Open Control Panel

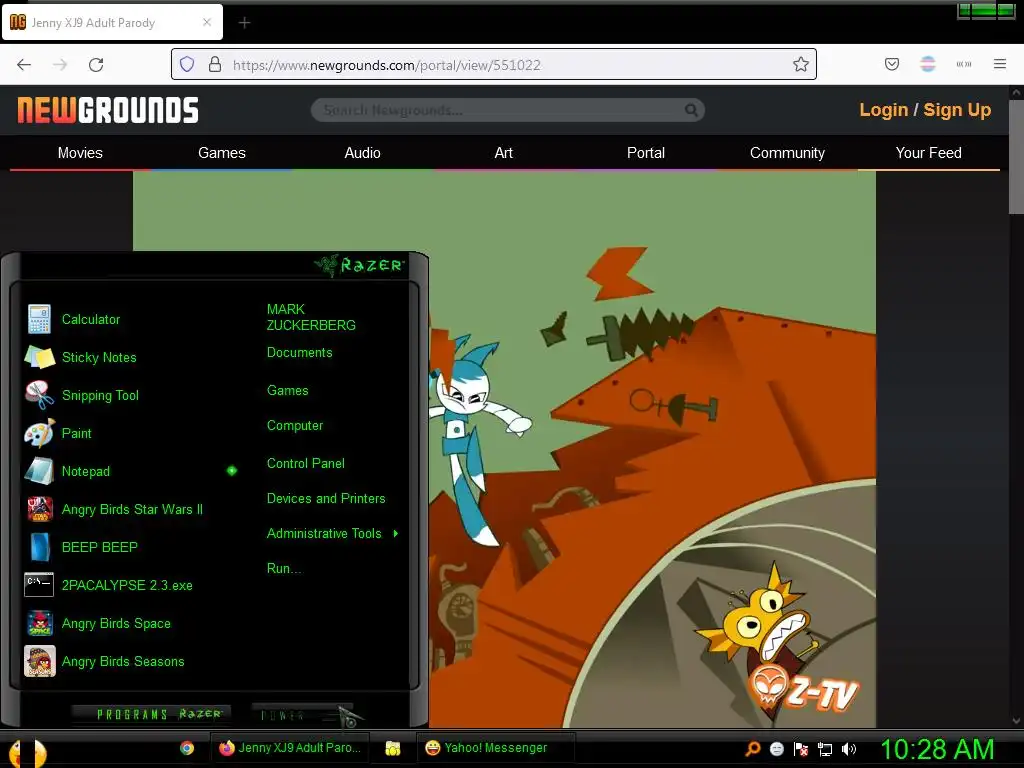point(305,464)
